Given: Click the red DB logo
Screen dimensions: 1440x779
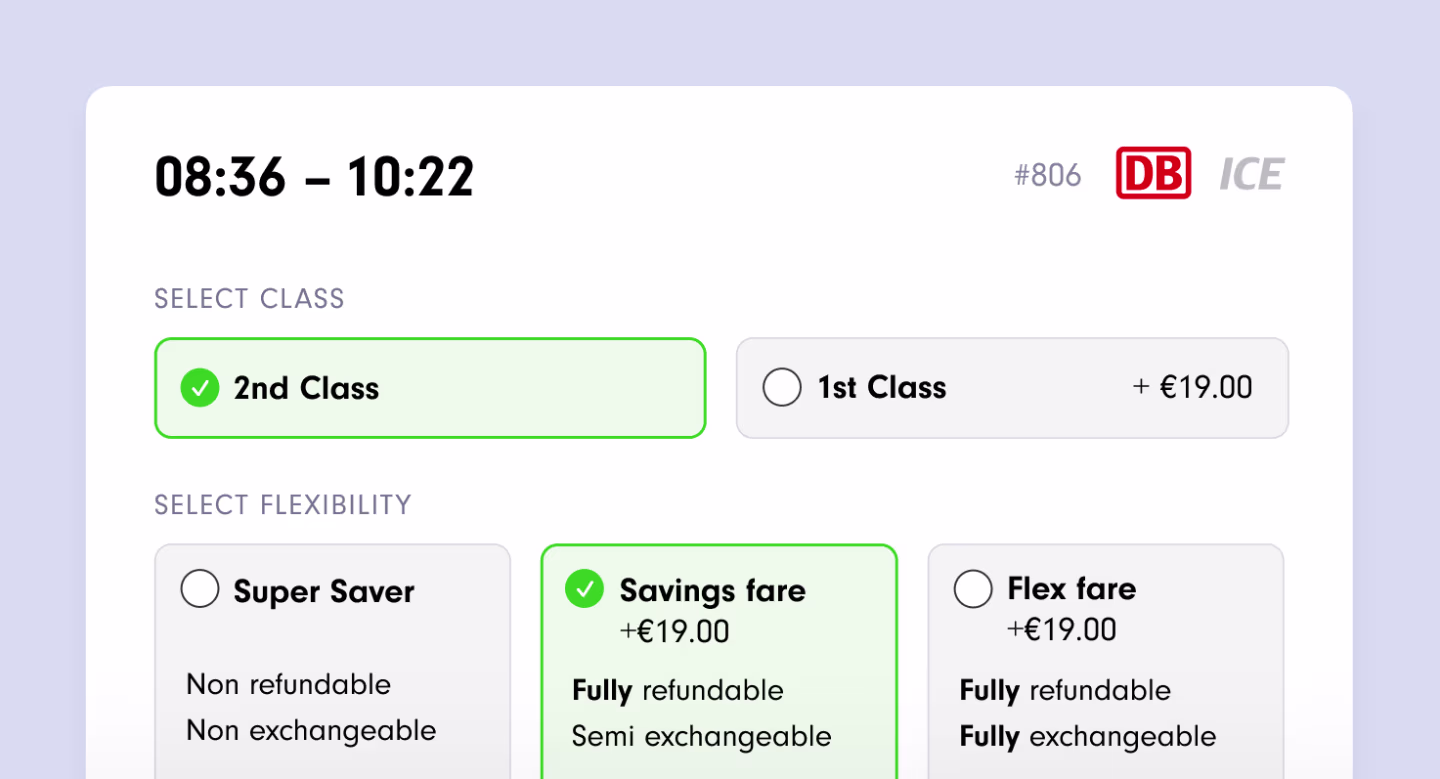Looking at the screenshot, I should 1153,174.
